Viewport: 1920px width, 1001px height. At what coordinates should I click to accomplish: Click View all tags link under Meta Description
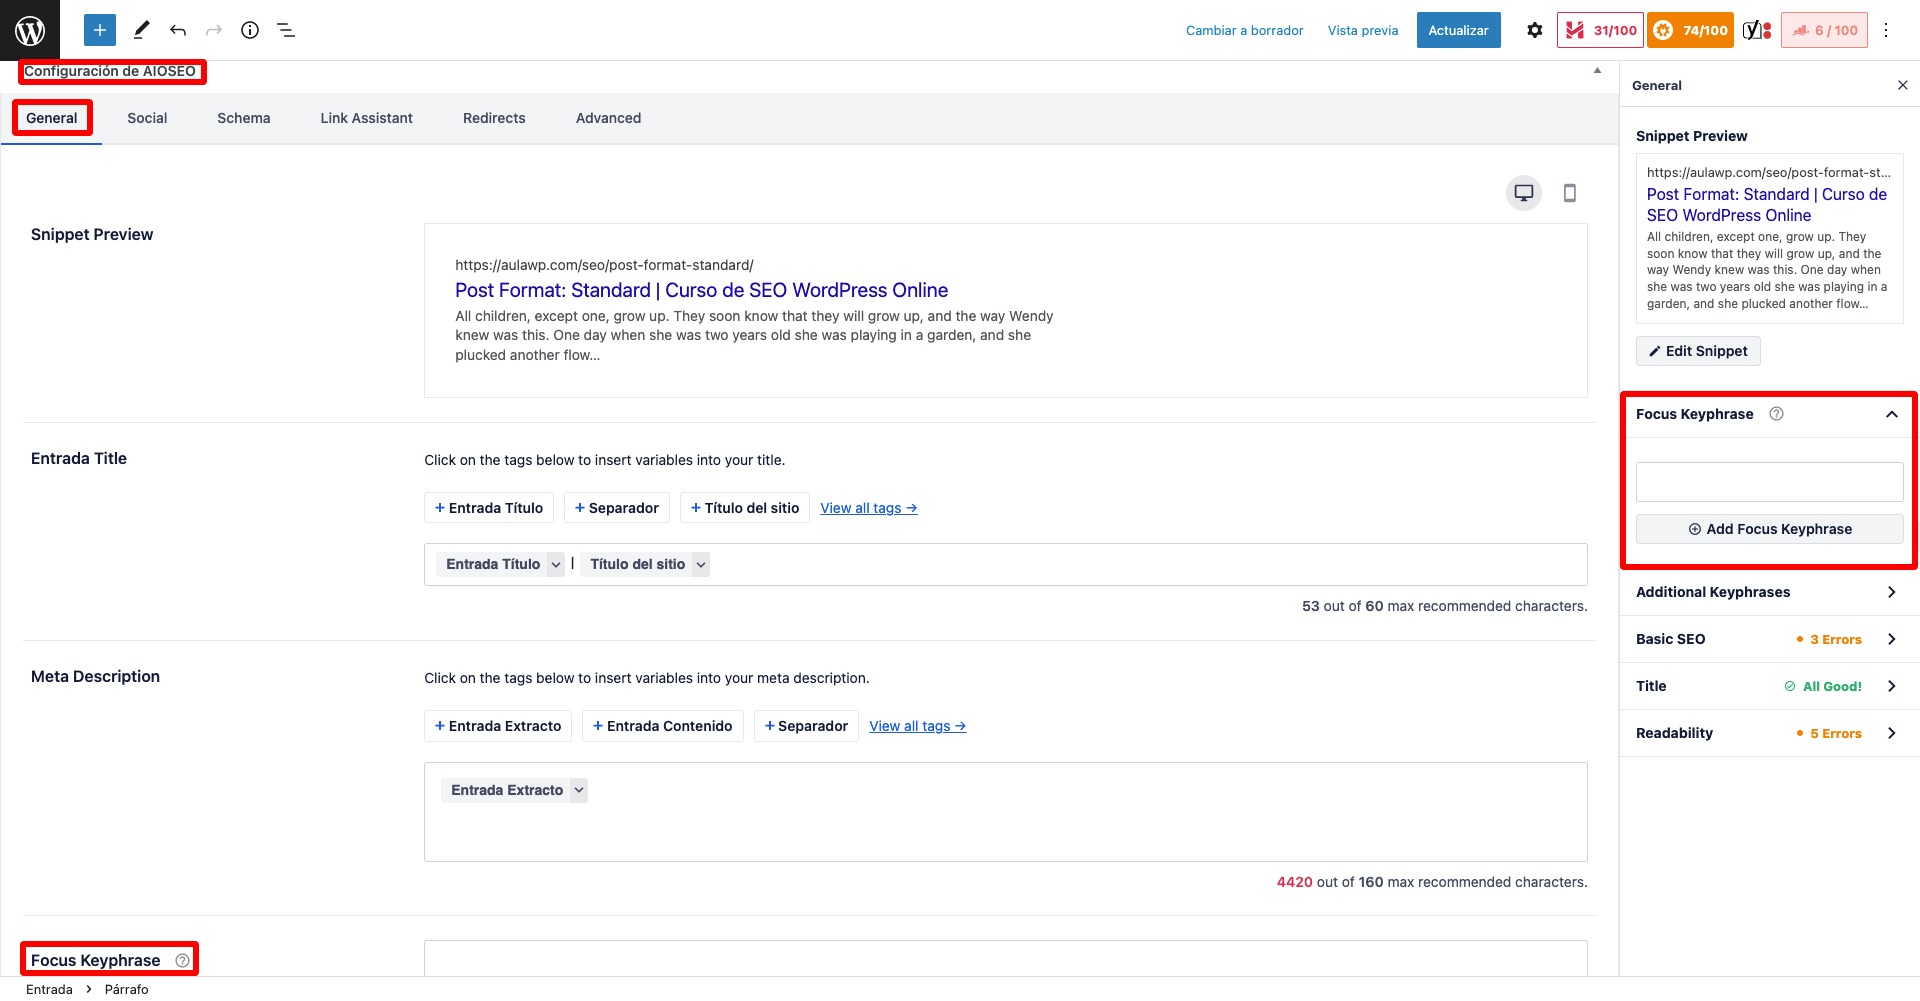point(917,726)
